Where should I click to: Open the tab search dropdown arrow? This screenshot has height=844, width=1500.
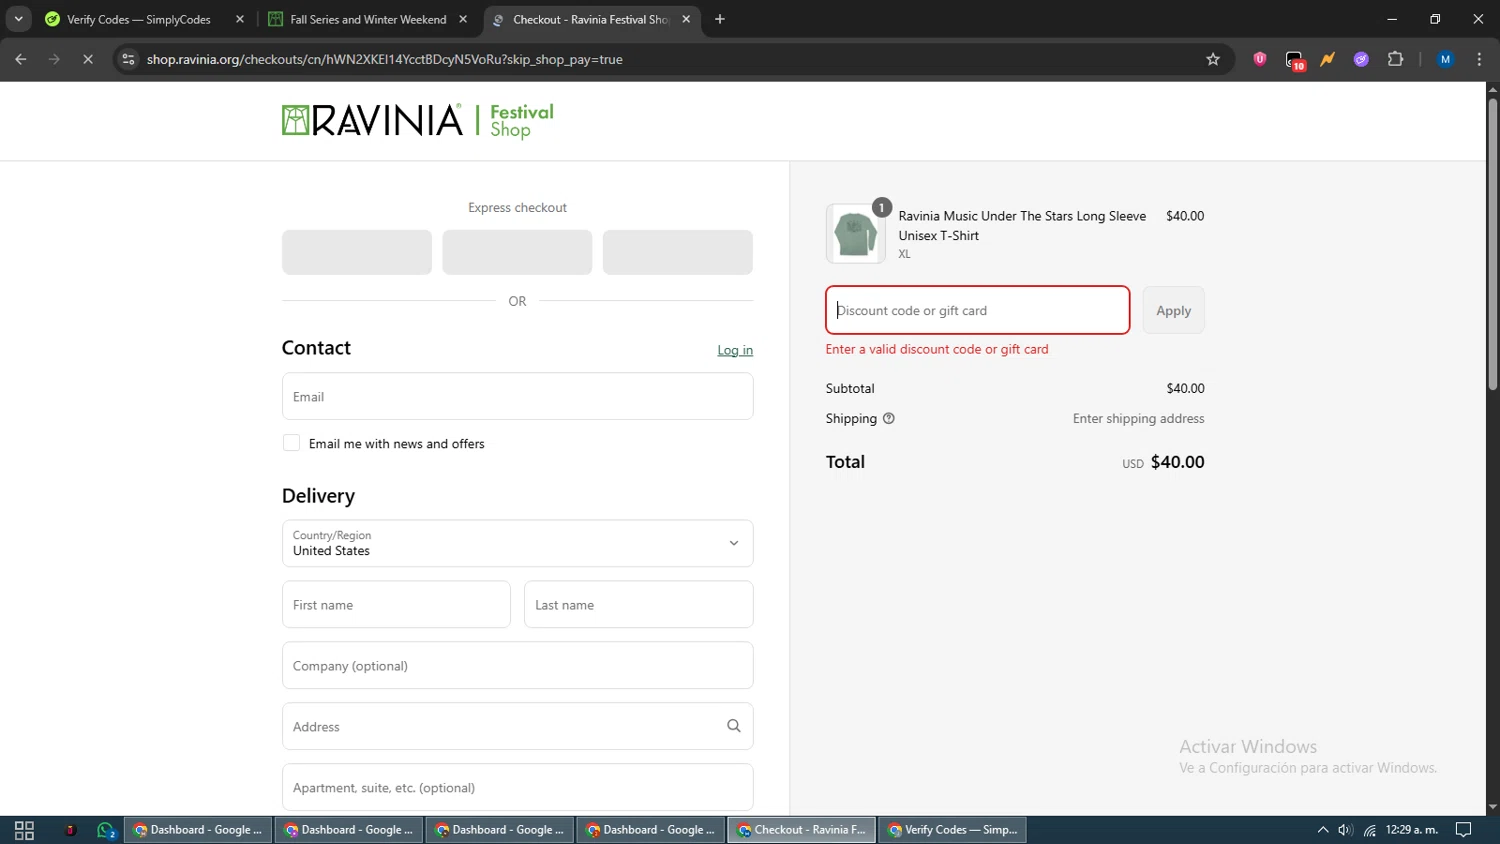tap(18, 19)
